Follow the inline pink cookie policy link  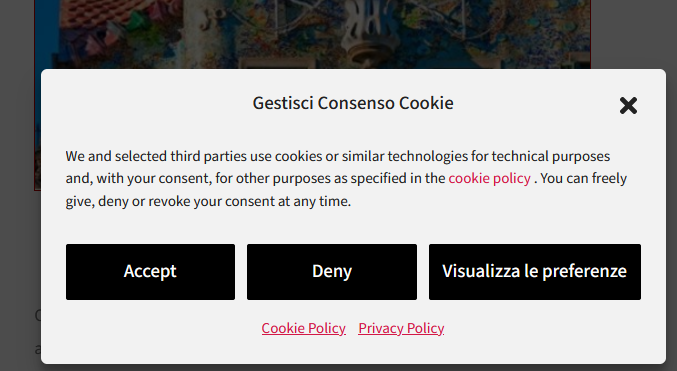pos(489,178)
